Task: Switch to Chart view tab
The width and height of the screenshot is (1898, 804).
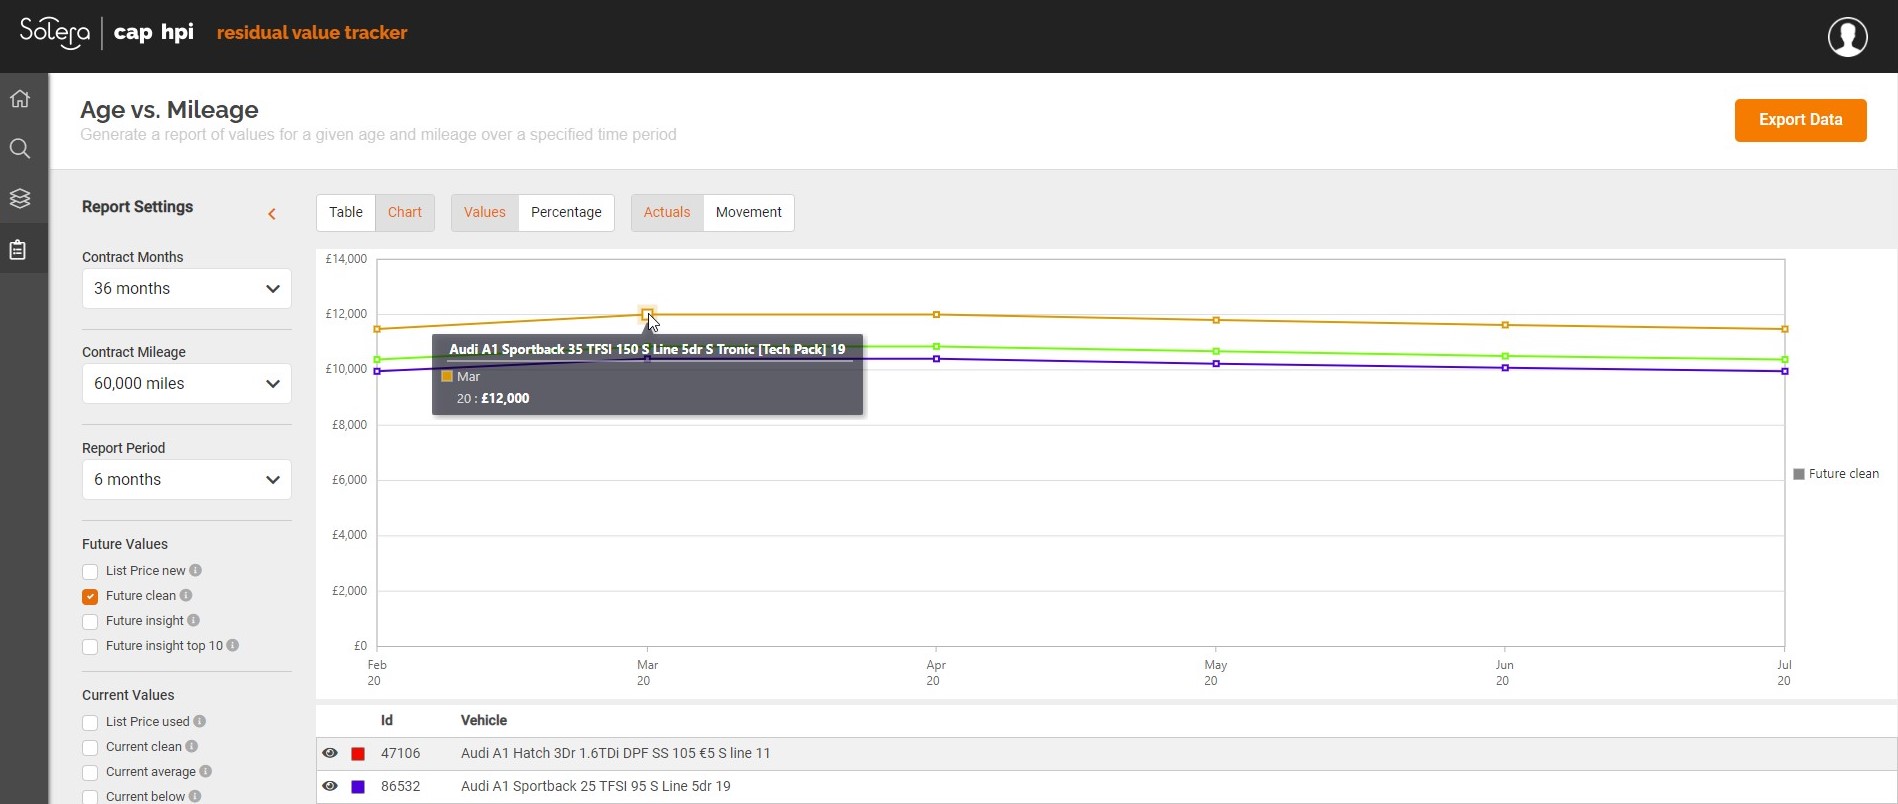Action: pos(405,212)
